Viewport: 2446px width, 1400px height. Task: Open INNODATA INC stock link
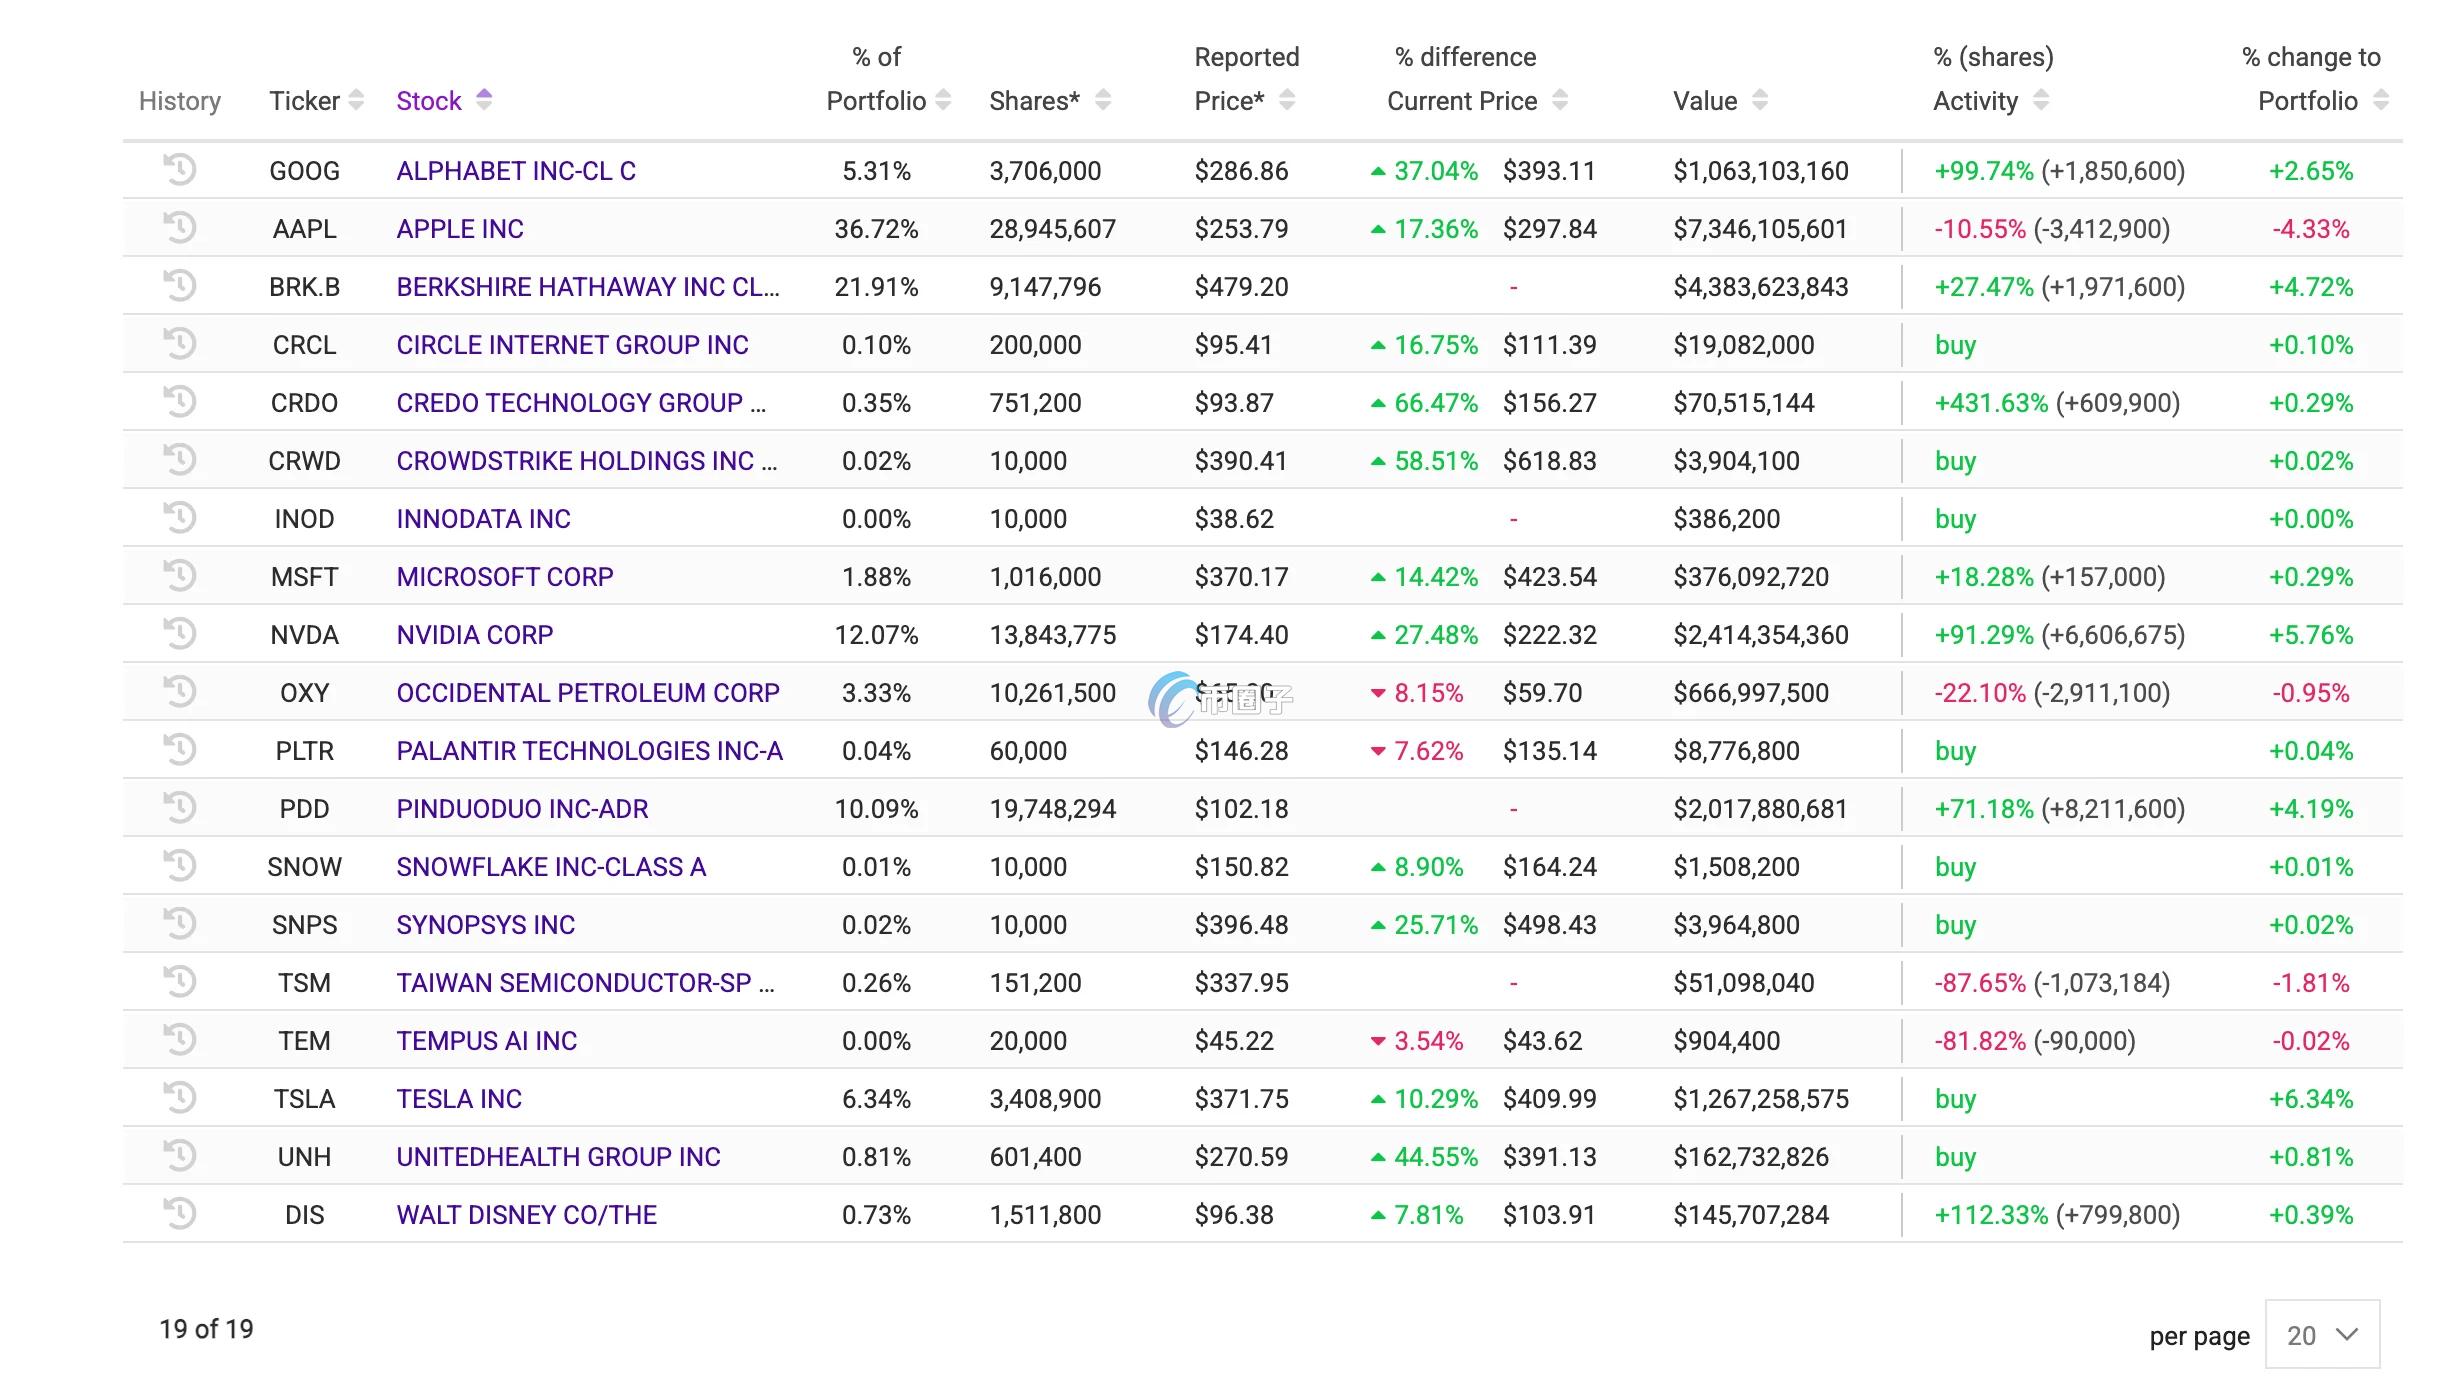point(484,519)
